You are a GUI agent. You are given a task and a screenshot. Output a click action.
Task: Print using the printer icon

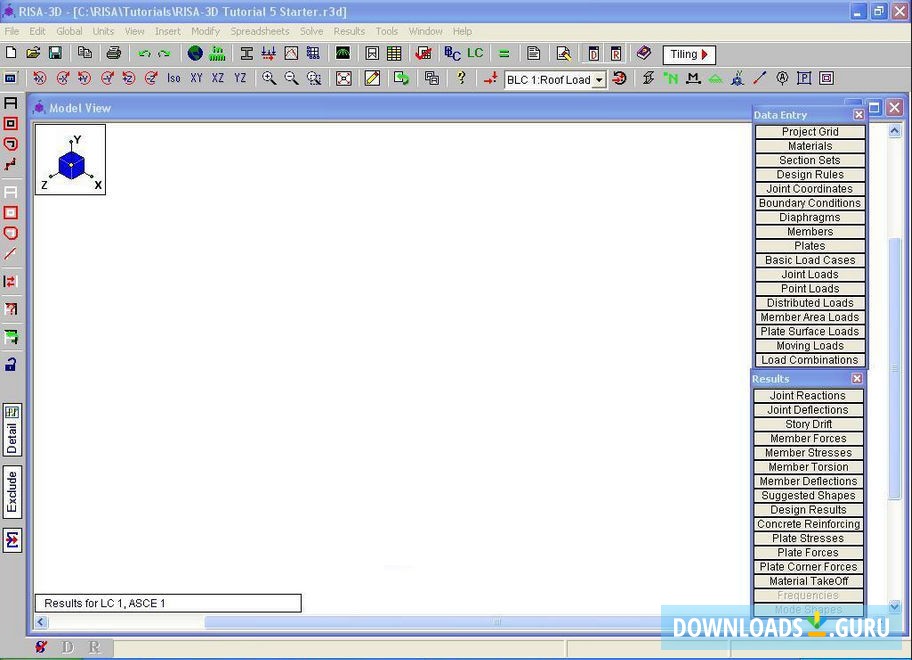pyautogui.click(x=113, y=53)
